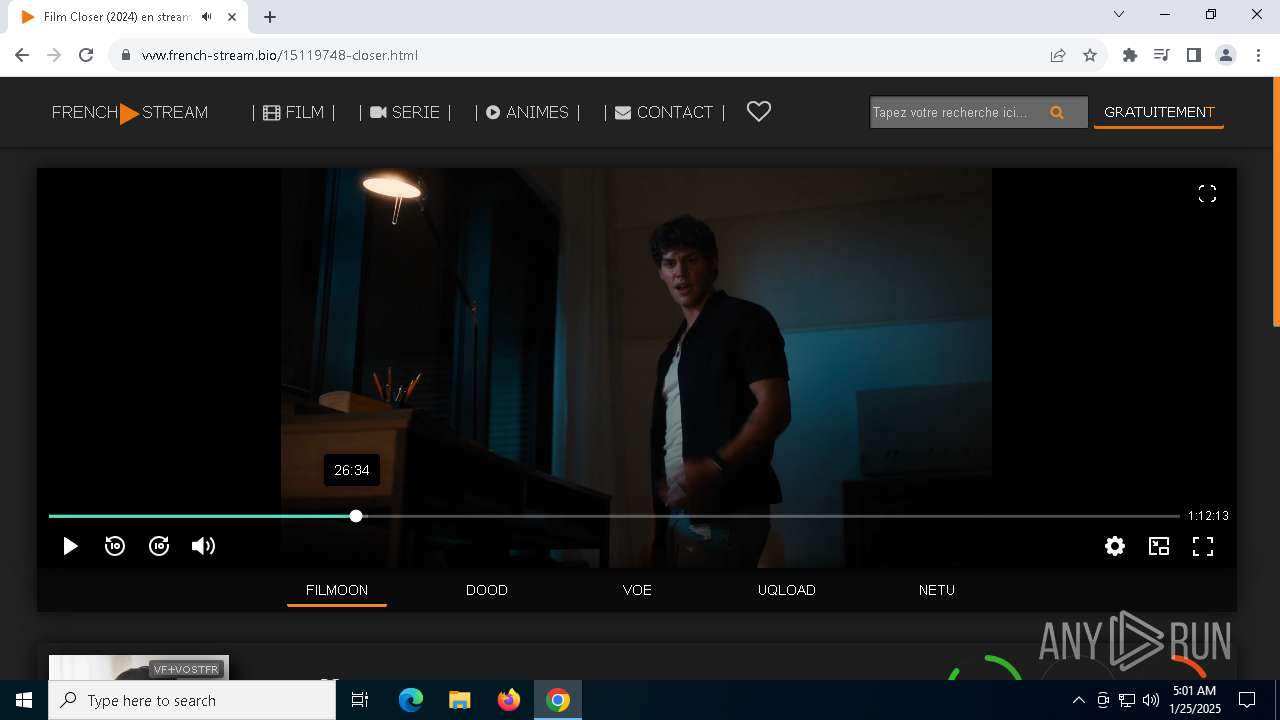This screenshot has width=1280, height=720.
Task: Show hidden system tray icons
Action: tap(1079, 700)
